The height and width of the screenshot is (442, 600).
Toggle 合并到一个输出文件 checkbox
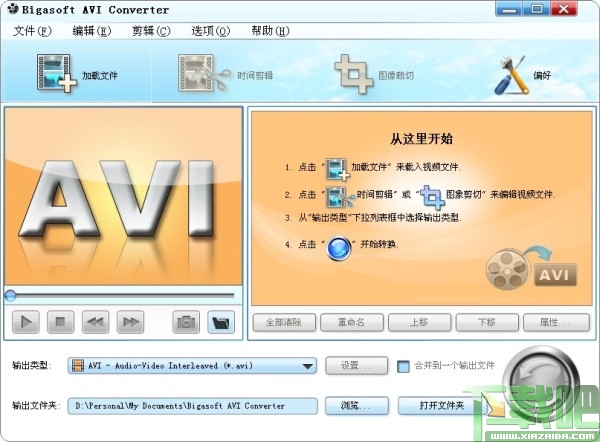403,366
